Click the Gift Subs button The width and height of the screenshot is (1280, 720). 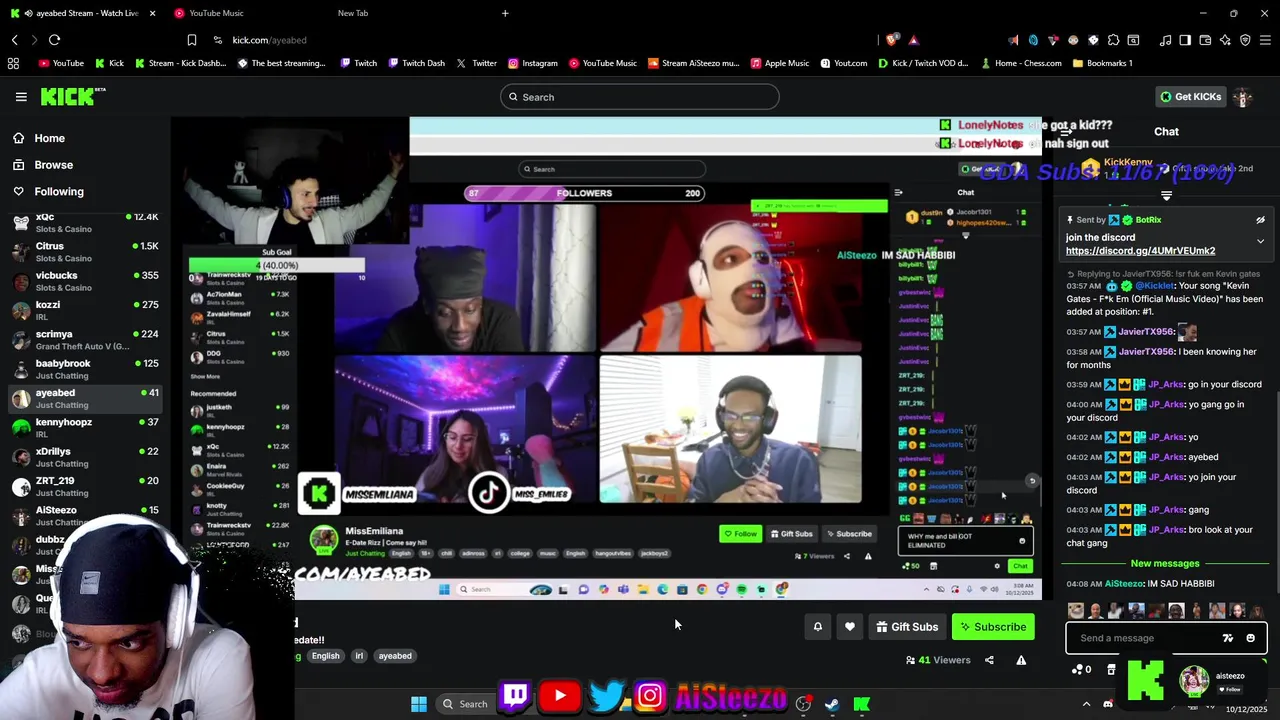[906, 627]
